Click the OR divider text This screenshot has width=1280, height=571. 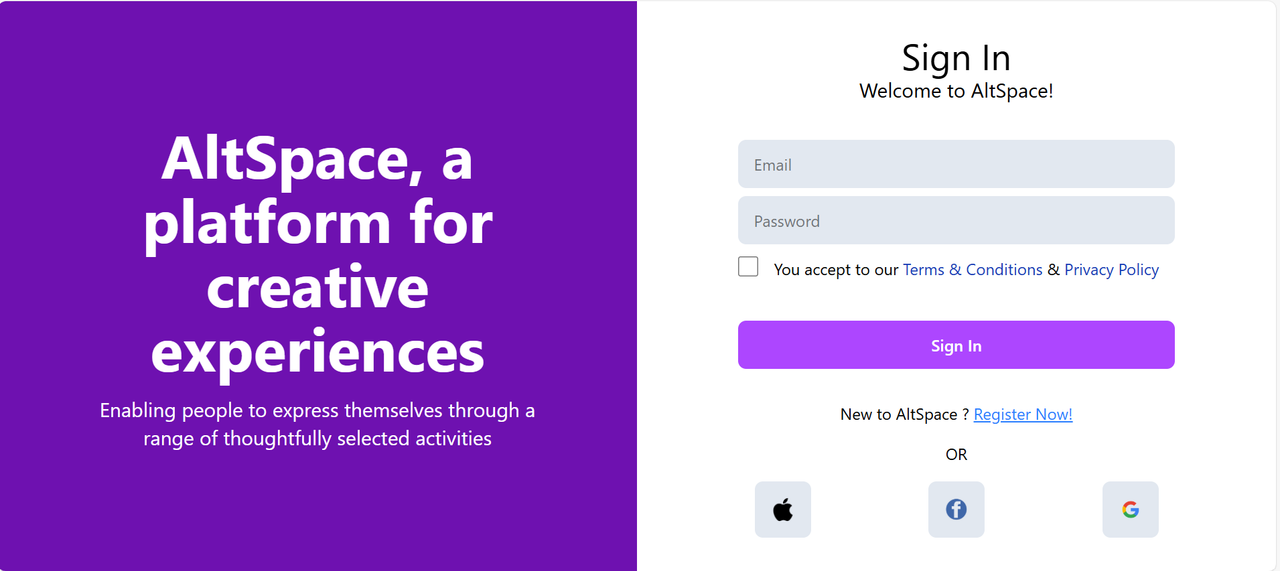[x=956, y=454]
